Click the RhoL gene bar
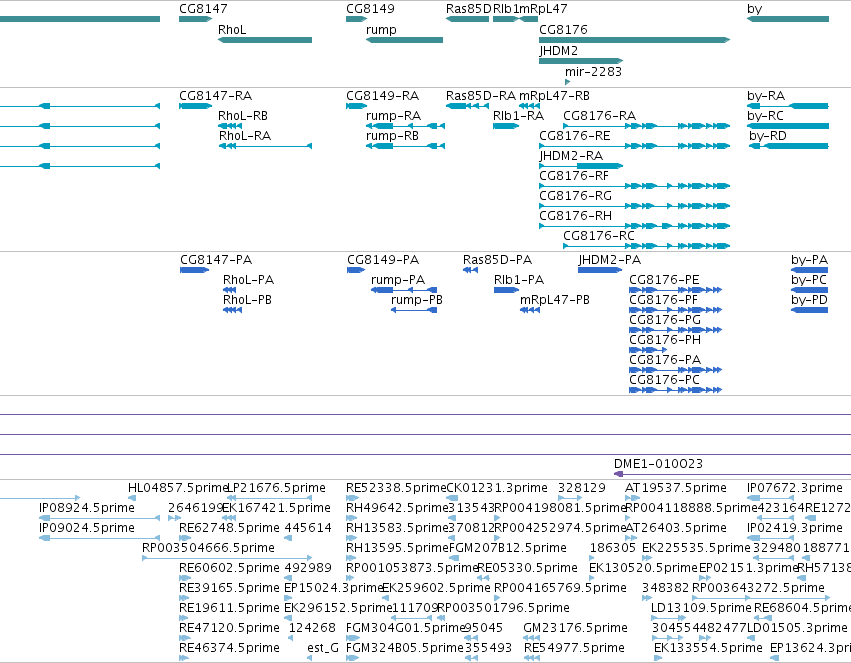 (265, 40)
